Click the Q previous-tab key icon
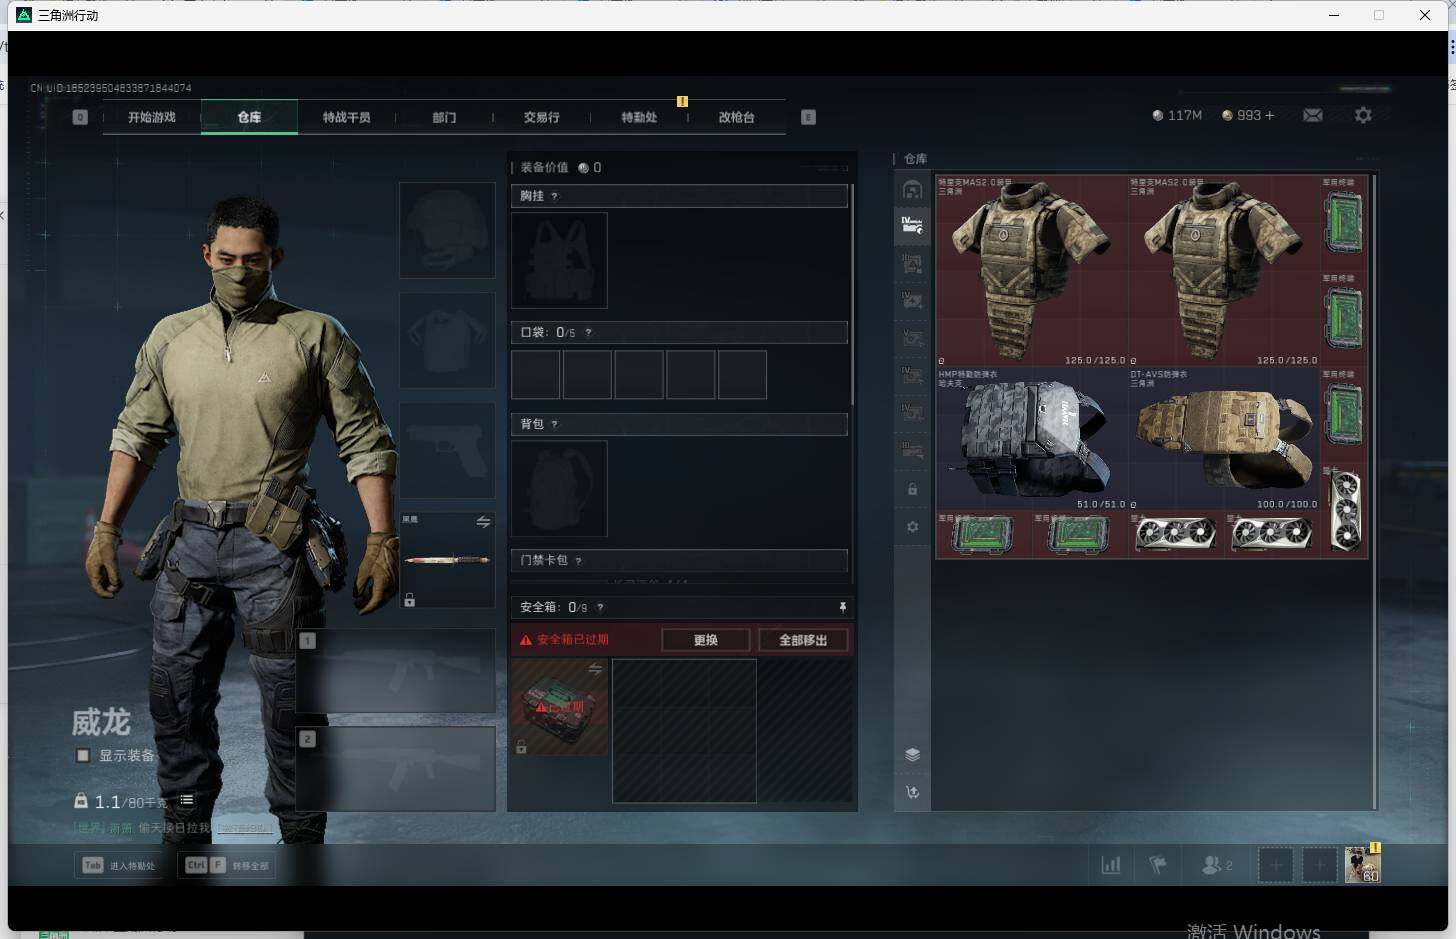 (x=80, y=117)
